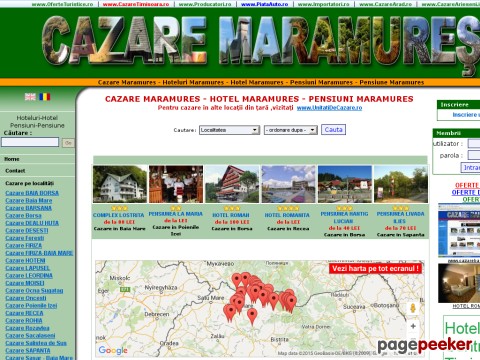Viewport: 480px width, 360px height.
Task: Open Cazare BAIA BORSA link
Action: [x=32, y=193]
